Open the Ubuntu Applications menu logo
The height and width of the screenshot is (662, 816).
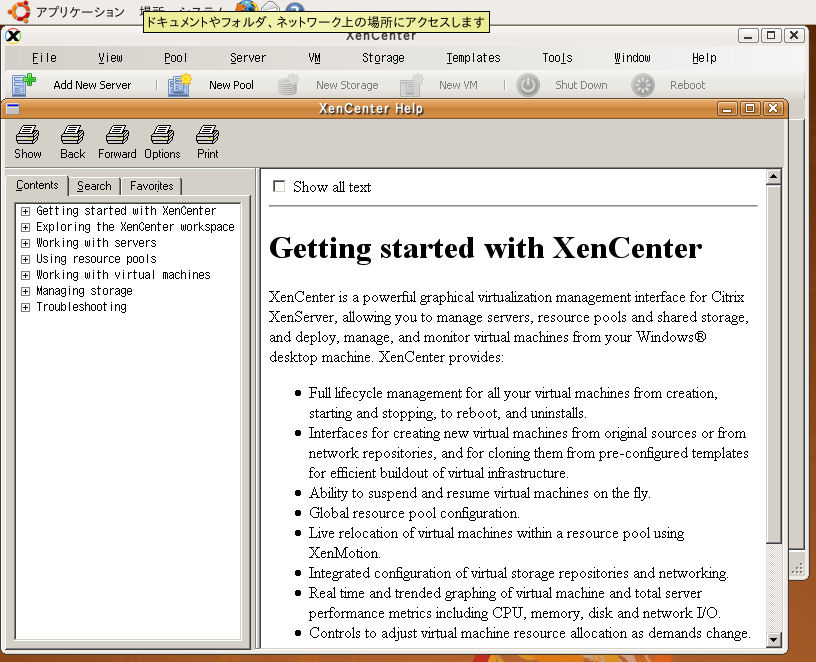coord(19,11)
